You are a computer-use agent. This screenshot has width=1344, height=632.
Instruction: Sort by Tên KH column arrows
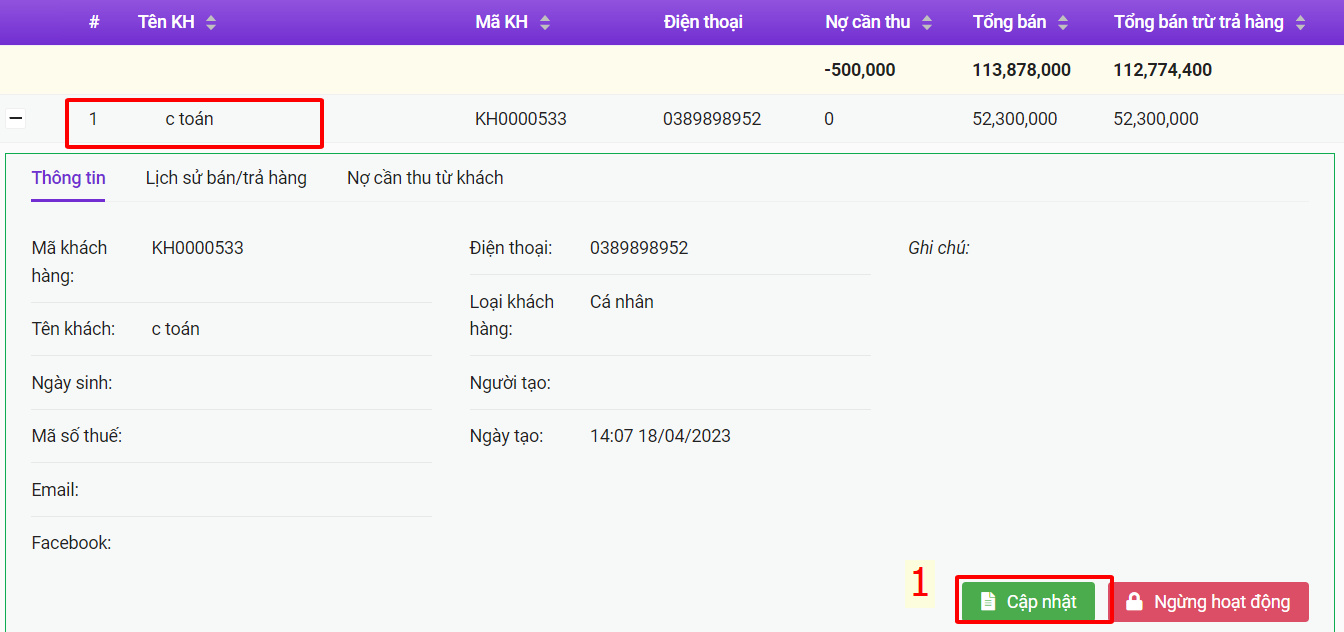pos(211,22)
